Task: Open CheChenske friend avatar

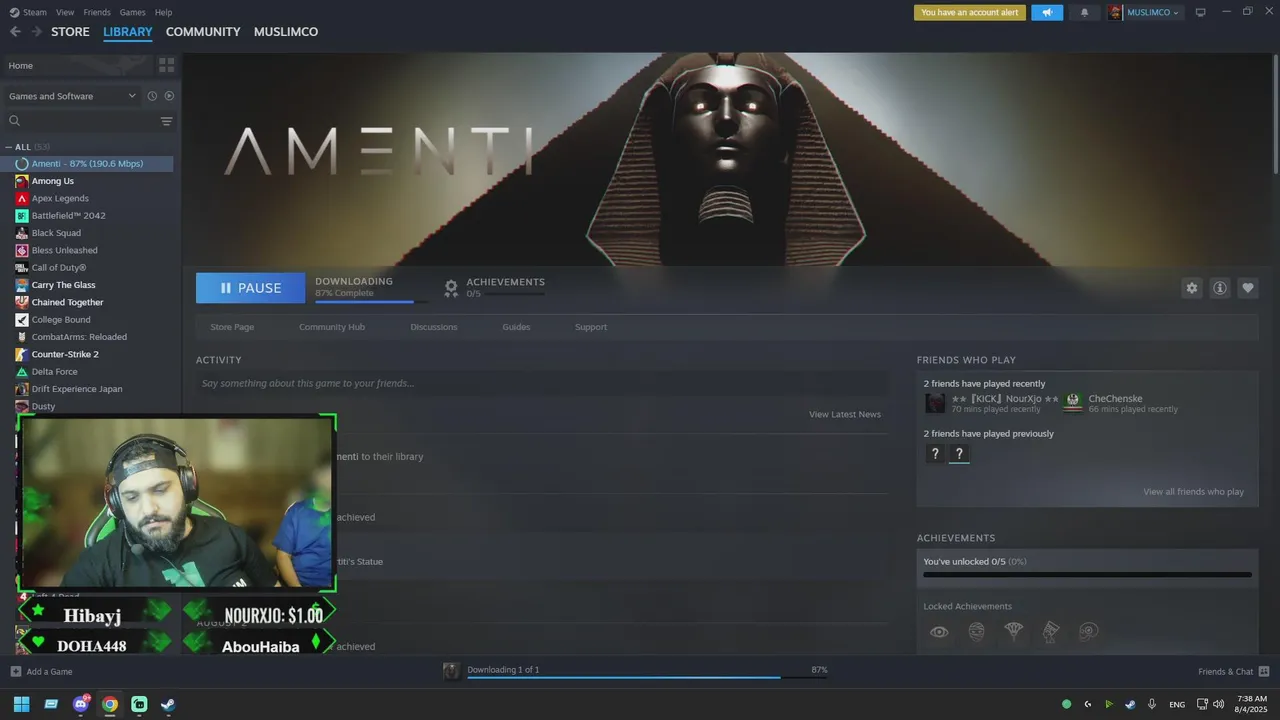Action: 1073,403
